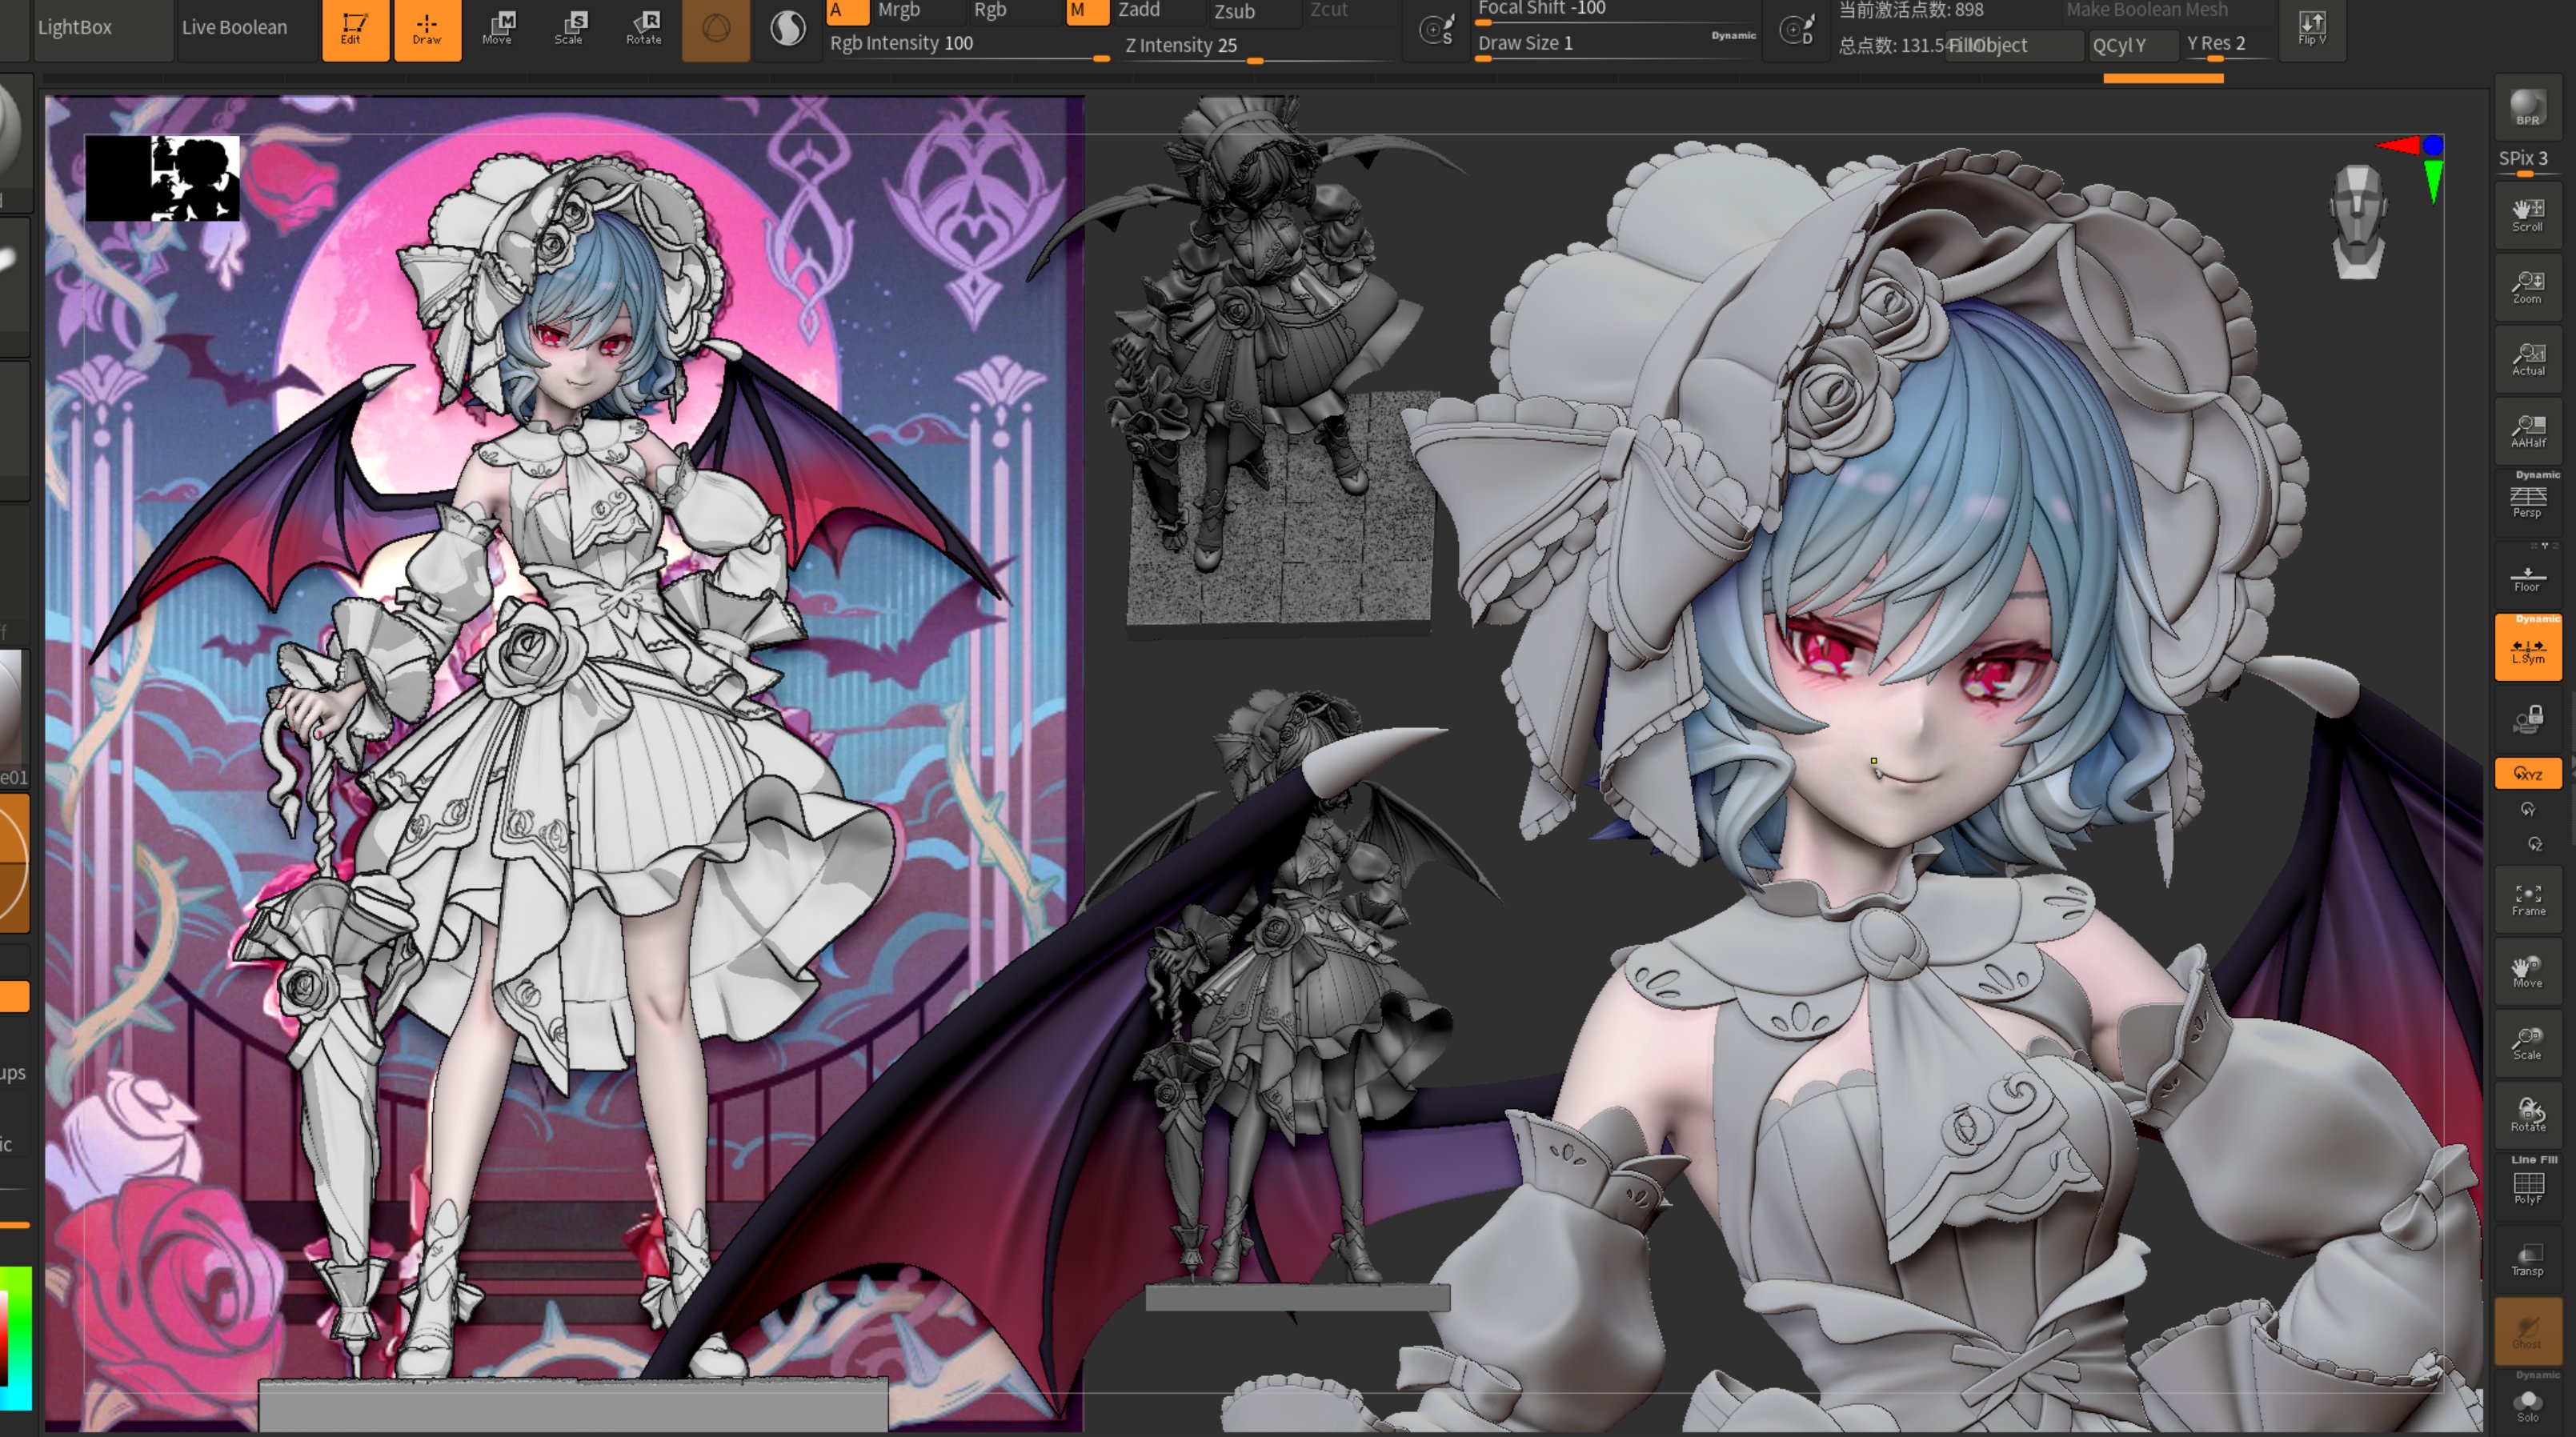The width and height of the screenshot is (2576, 1437).
Task: Click the sculptris pro sphere icon
Action: [x=788, y=29]
